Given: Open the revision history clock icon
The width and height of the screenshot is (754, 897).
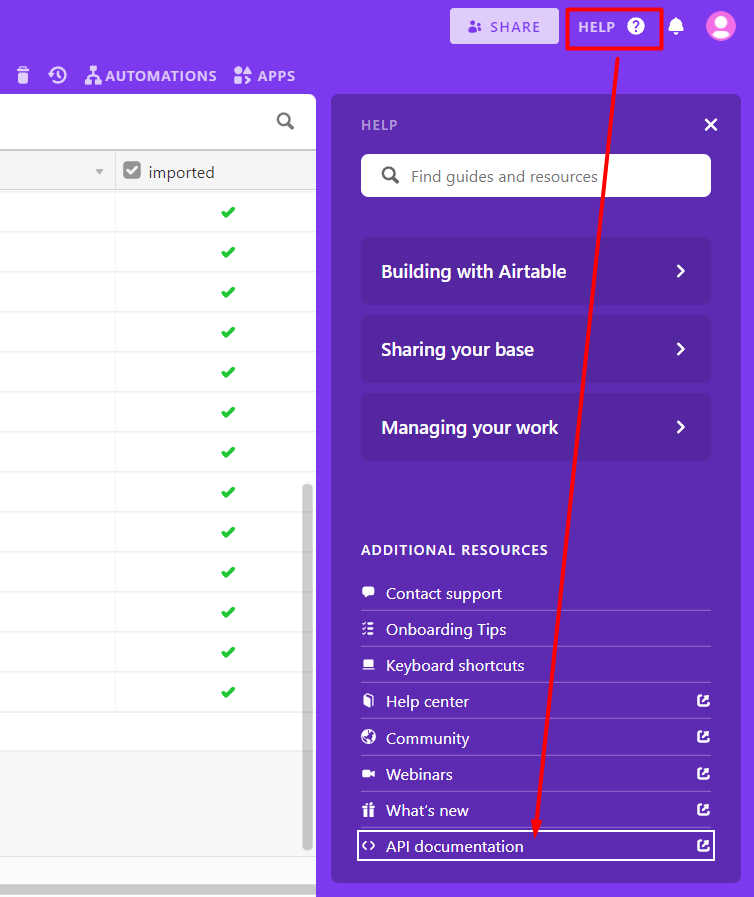Looking at the screenshot, I should [x=58, y=75].
